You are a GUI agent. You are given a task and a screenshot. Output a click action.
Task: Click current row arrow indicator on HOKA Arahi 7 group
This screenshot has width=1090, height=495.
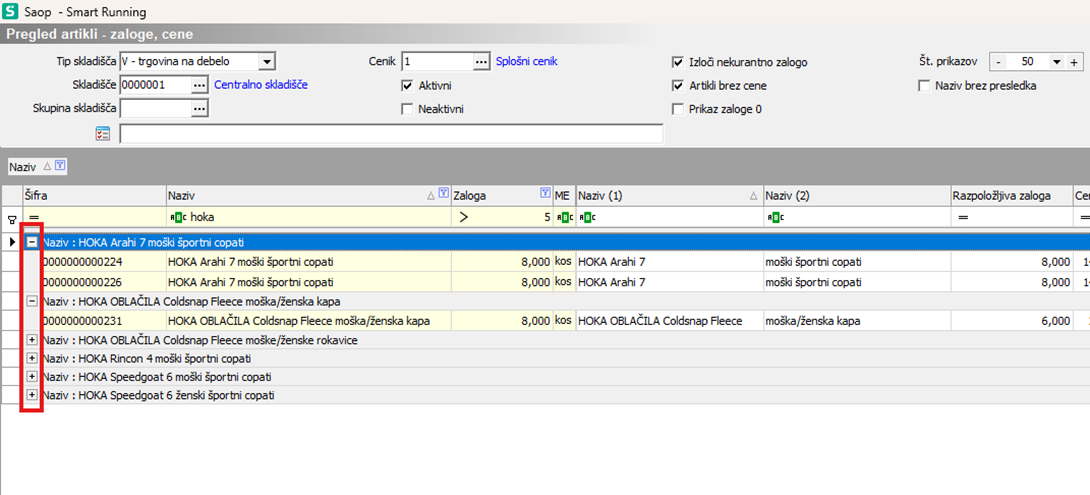tap(12, 242)
